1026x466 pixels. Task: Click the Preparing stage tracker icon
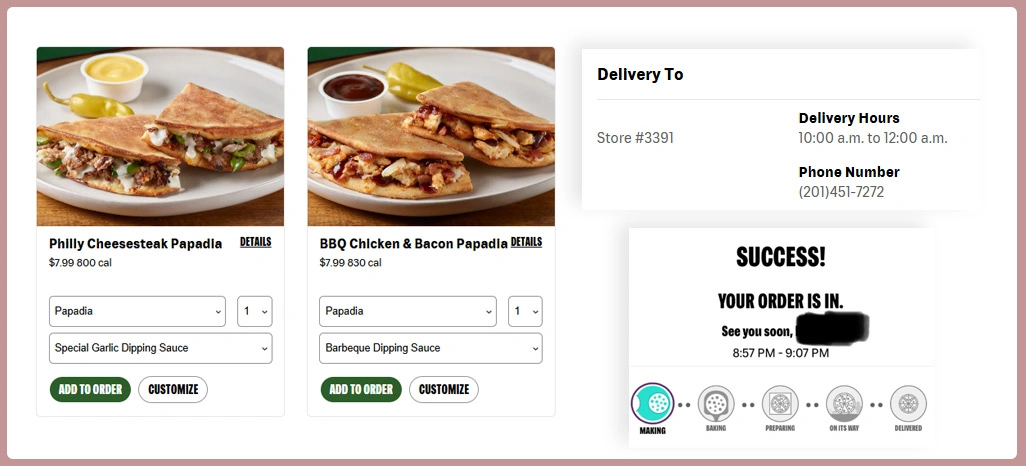780,404
